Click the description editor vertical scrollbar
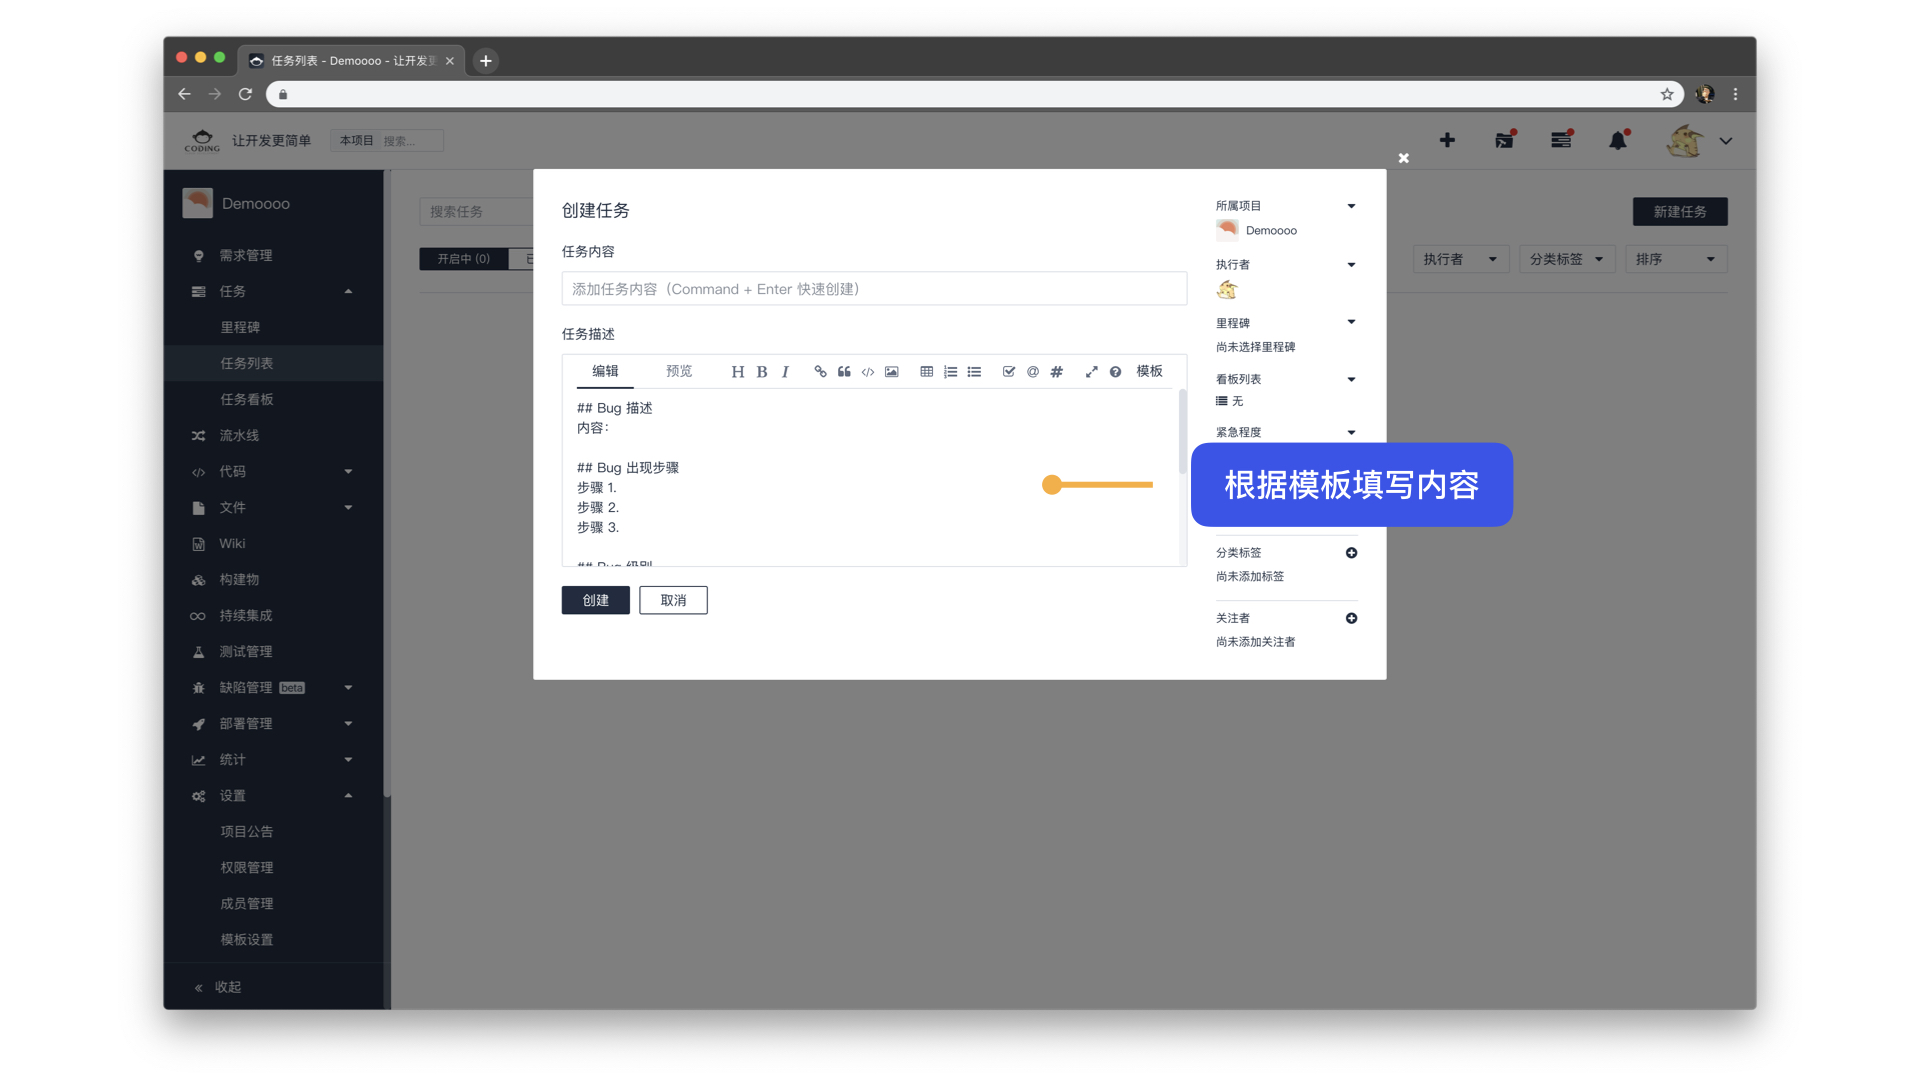This screenshot has height=1080, width=1920. pos(1182,432)
